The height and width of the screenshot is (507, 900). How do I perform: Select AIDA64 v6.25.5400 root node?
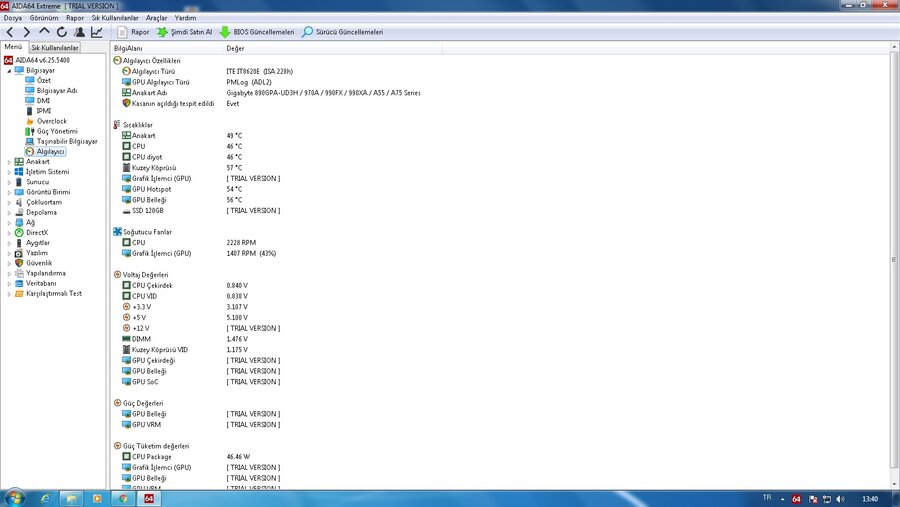[37, 60]
